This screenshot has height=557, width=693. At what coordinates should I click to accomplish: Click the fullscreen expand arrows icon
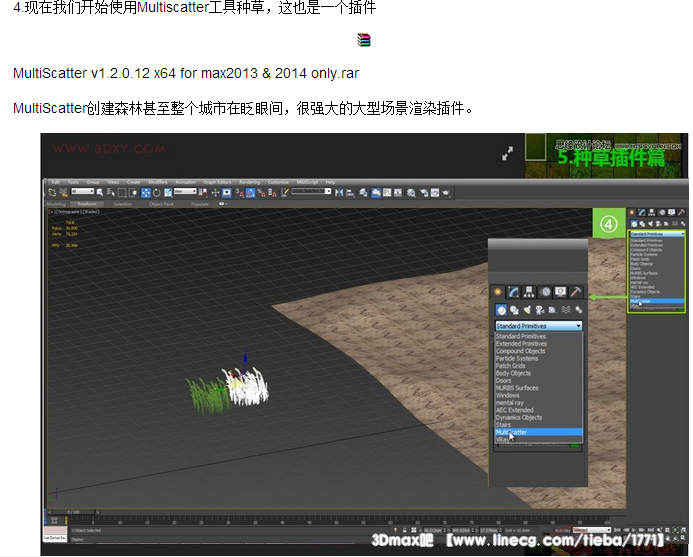[x=508, y=153]
